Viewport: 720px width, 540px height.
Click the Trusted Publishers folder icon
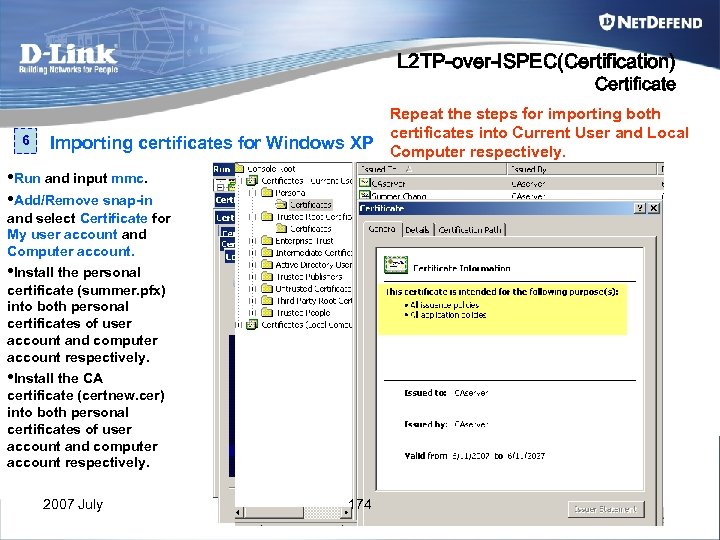pyautogui.click(x=267, y=276)
